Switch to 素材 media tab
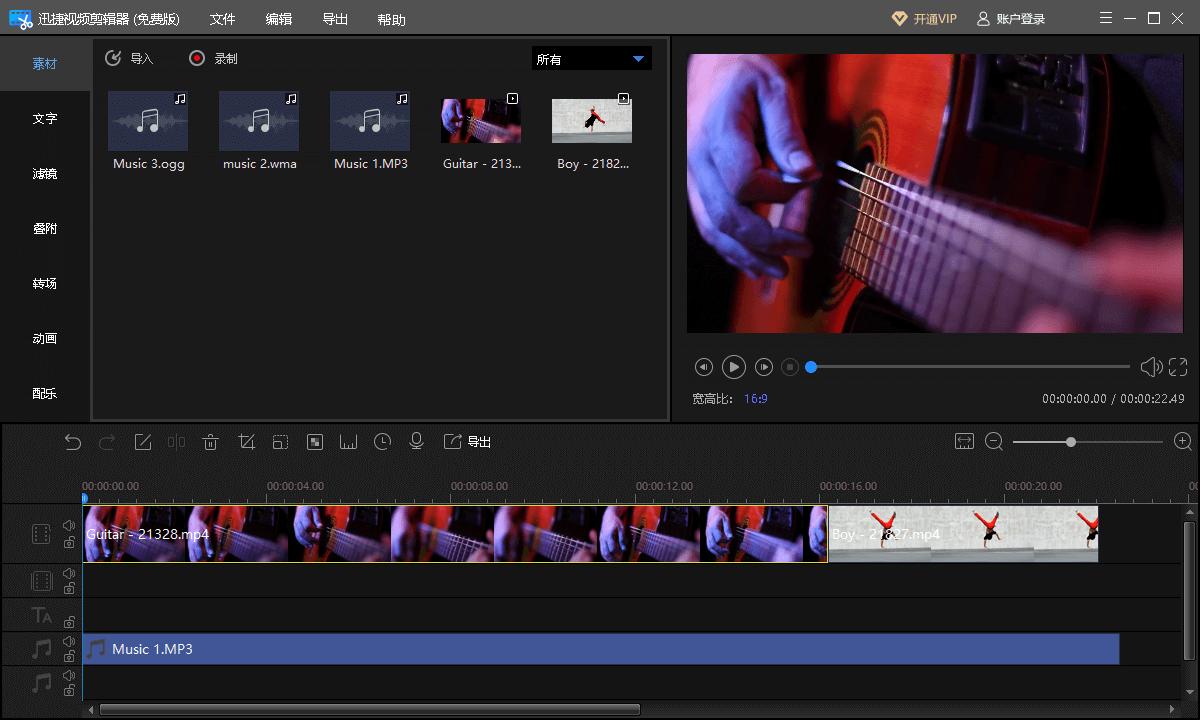The image size is (1200, 720). point(45,64)
